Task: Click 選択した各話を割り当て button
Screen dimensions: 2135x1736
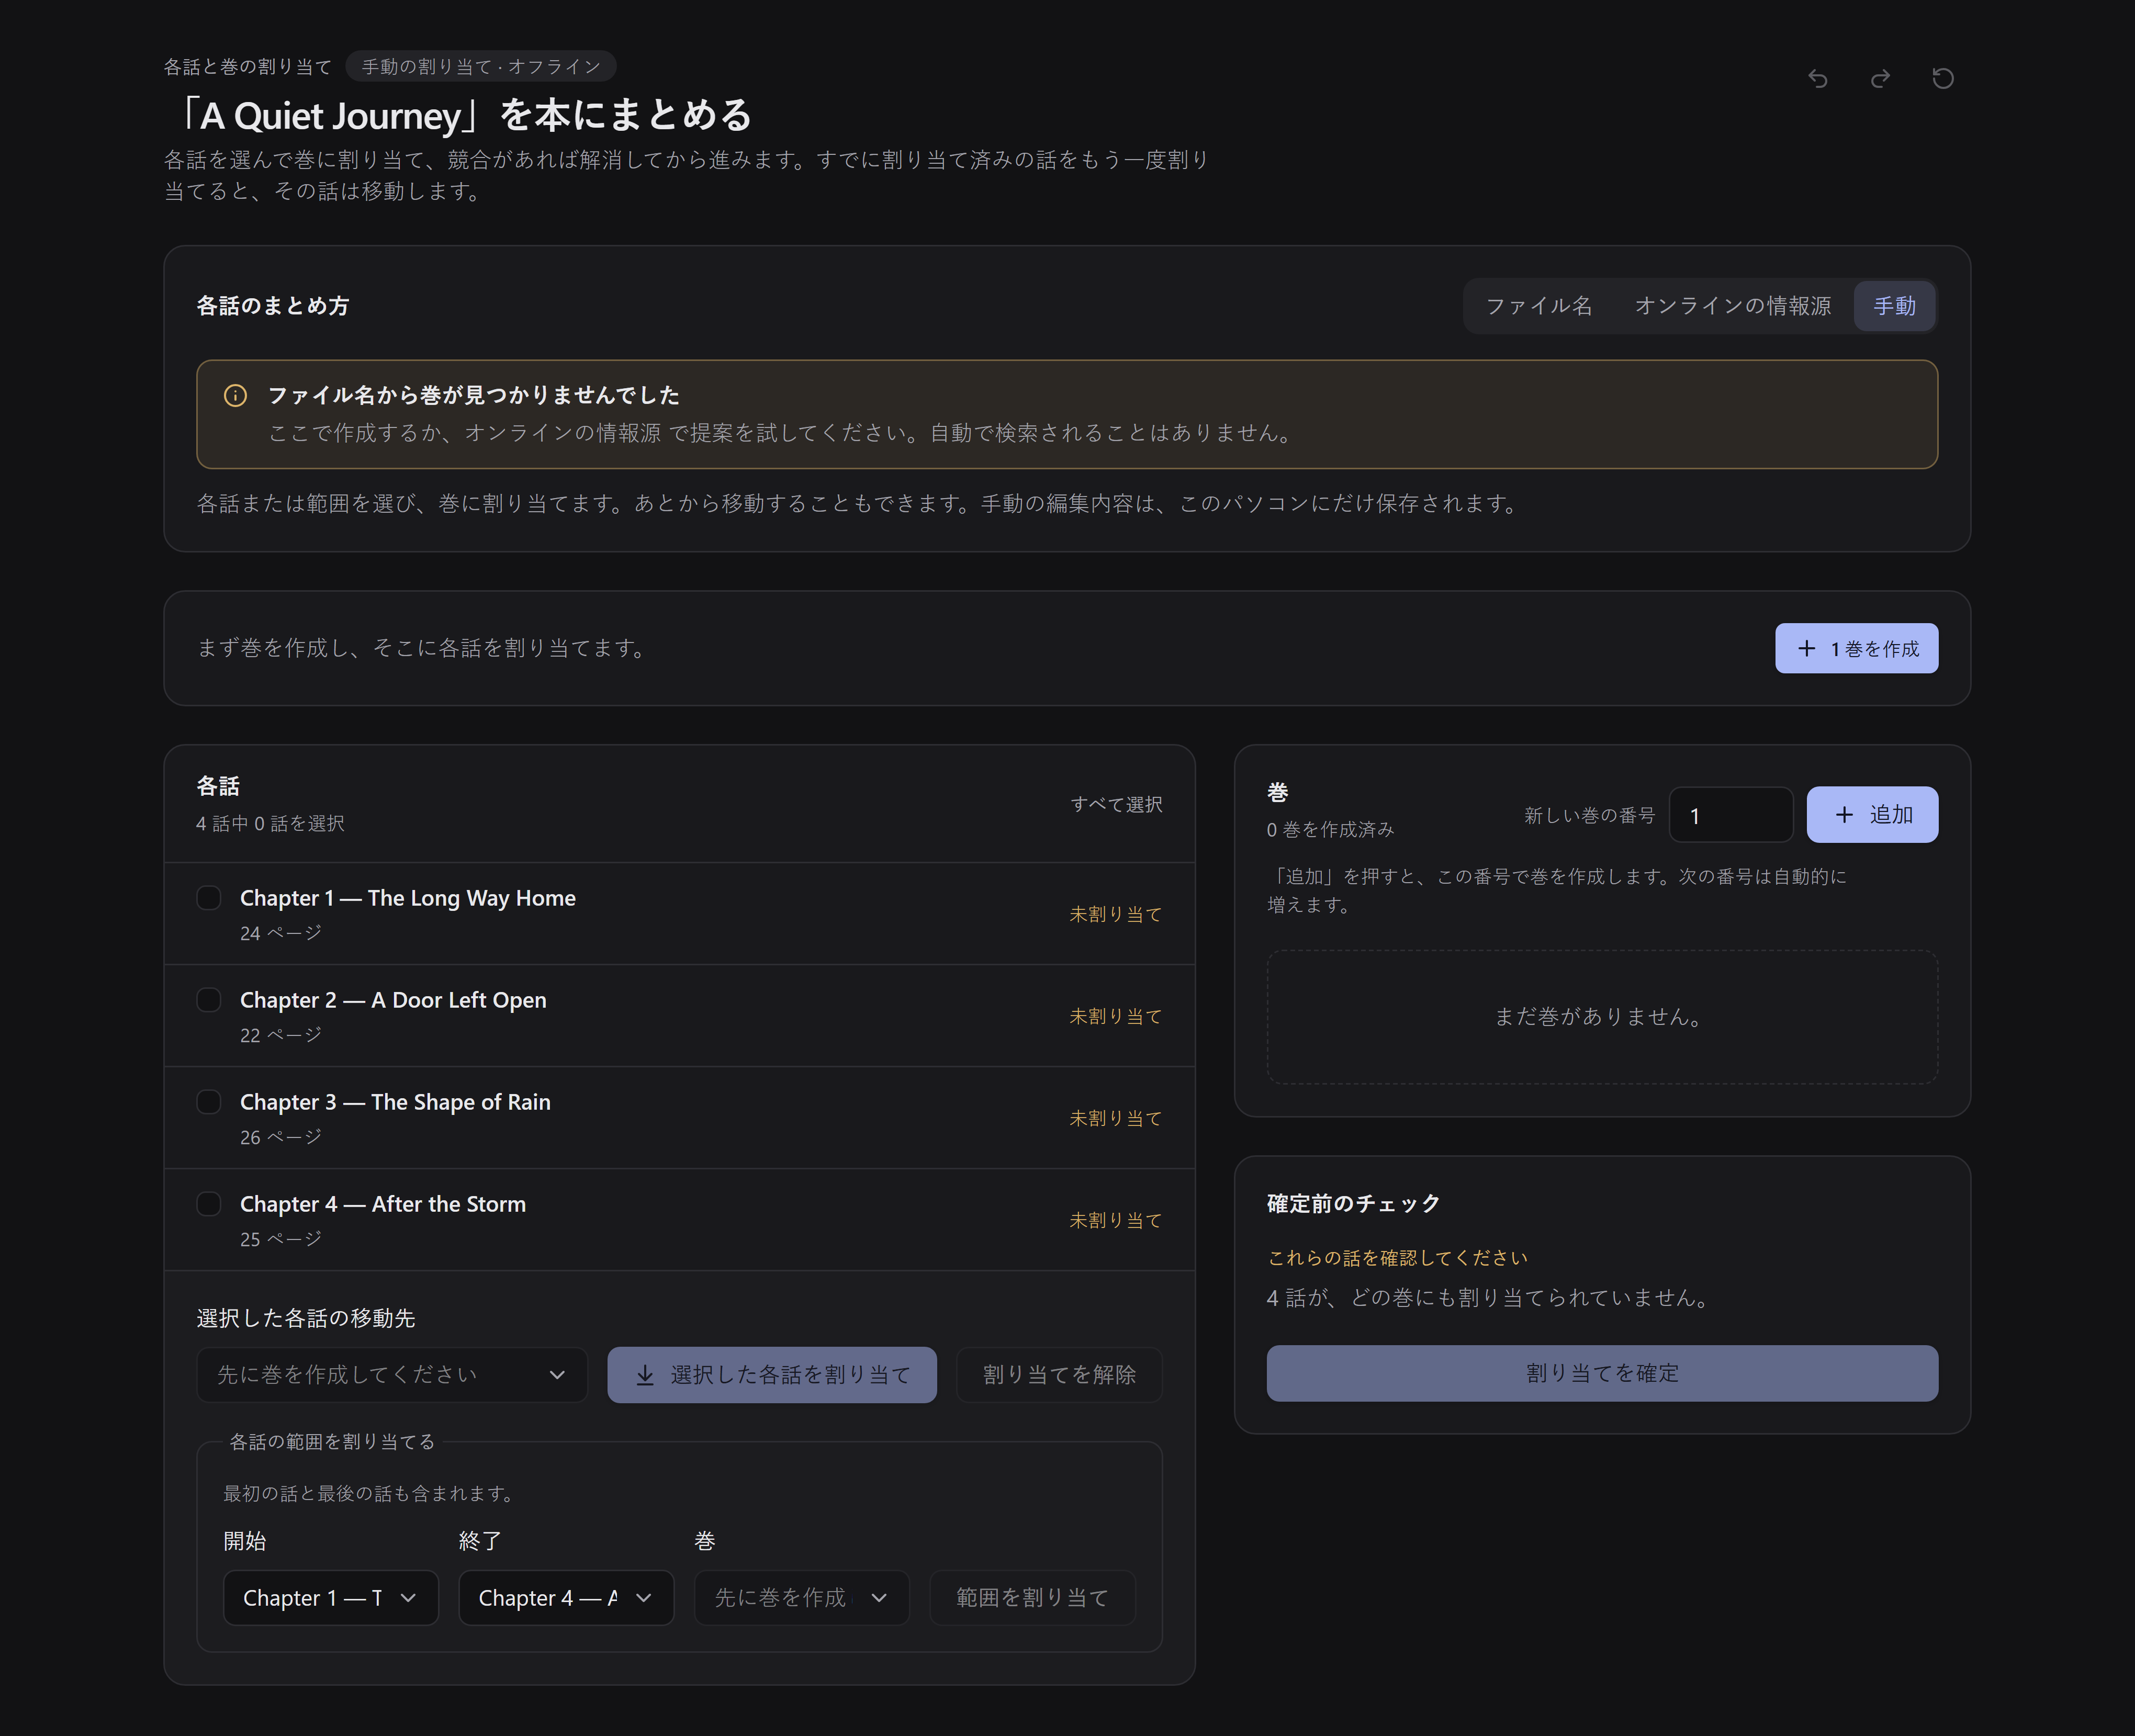Action: coord(772,1375)
